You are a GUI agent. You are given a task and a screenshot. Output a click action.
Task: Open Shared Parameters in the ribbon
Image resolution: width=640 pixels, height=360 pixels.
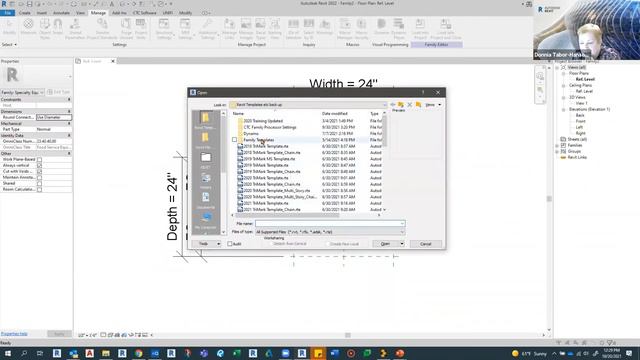click(x=75, y=29)
